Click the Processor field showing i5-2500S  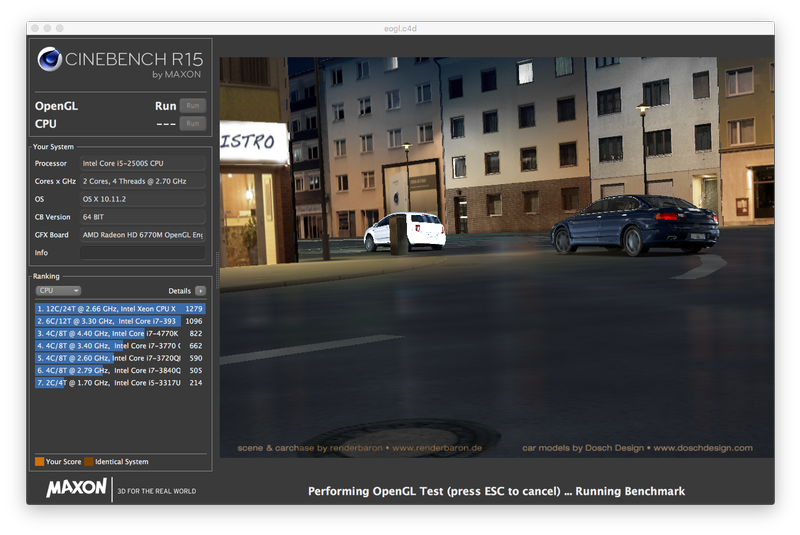(x=143, y=163)
